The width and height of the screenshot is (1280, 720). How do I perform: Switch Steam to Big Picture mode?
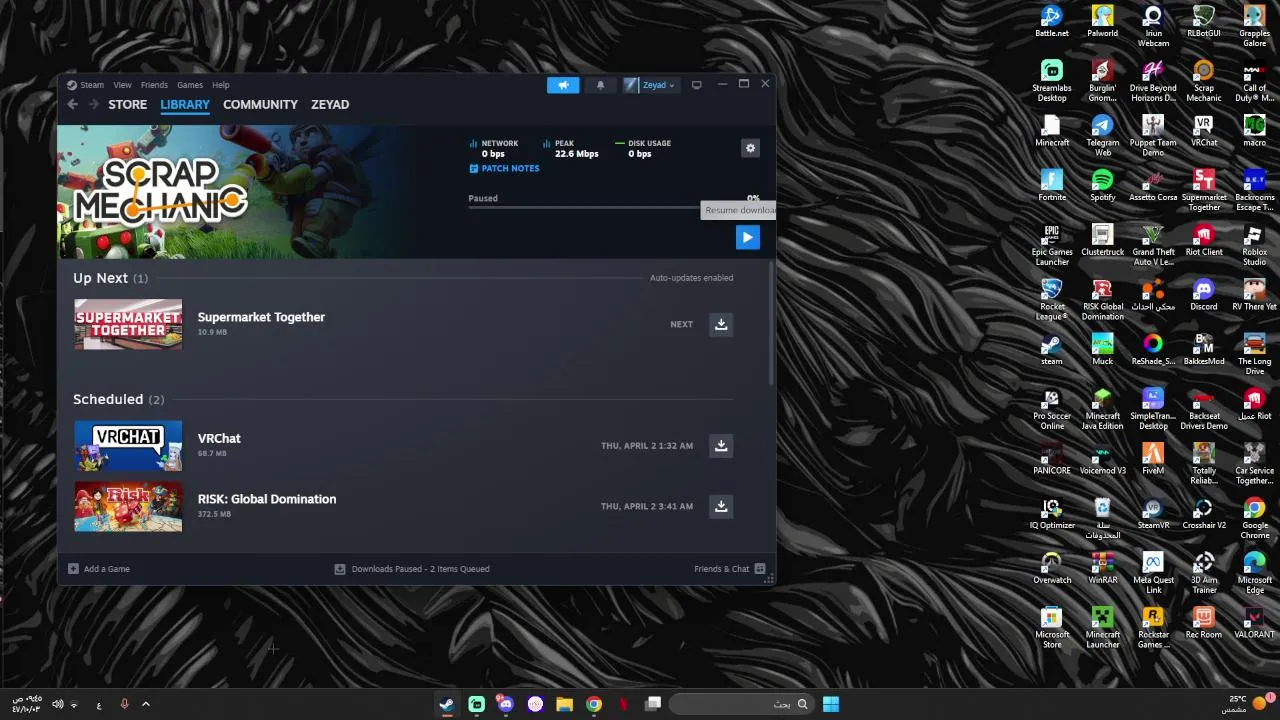[697, 85]
